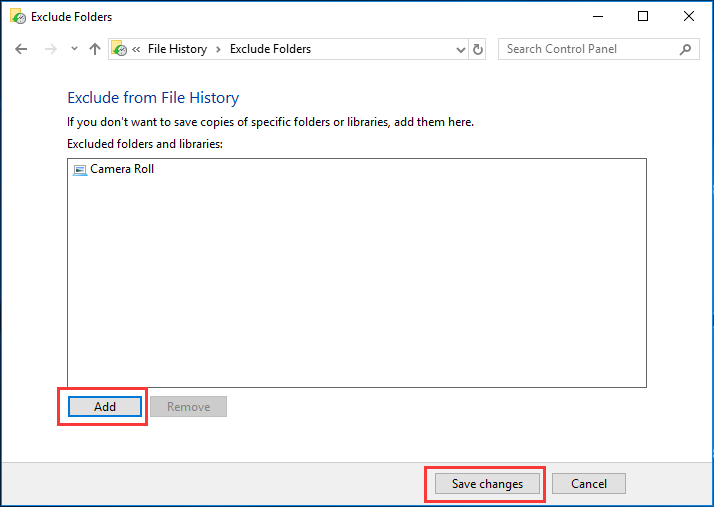Click the Exclude Folders title bar icon

tap(17, 16)
